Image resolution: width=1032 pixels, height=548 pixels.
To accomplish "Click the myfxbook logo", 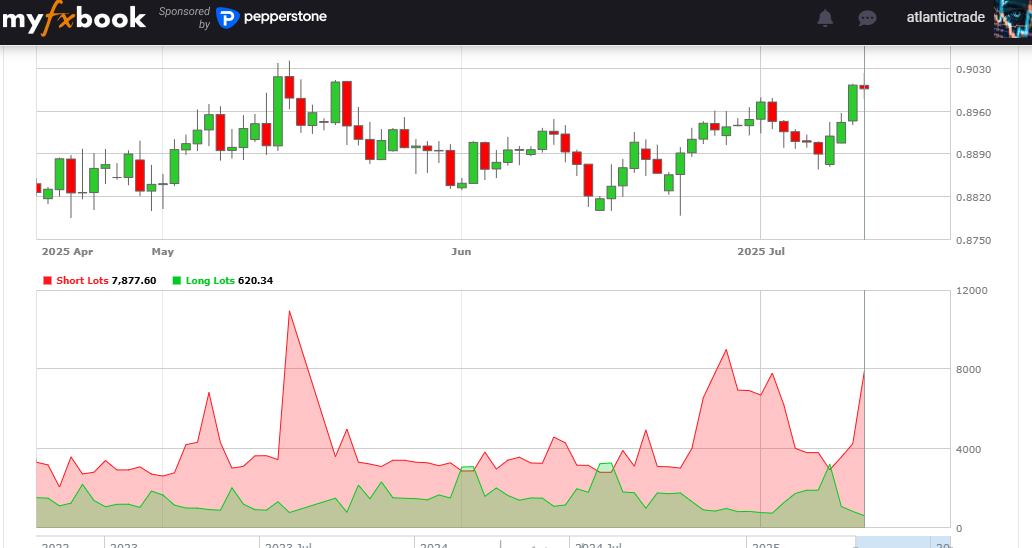I will click(73, 18).
